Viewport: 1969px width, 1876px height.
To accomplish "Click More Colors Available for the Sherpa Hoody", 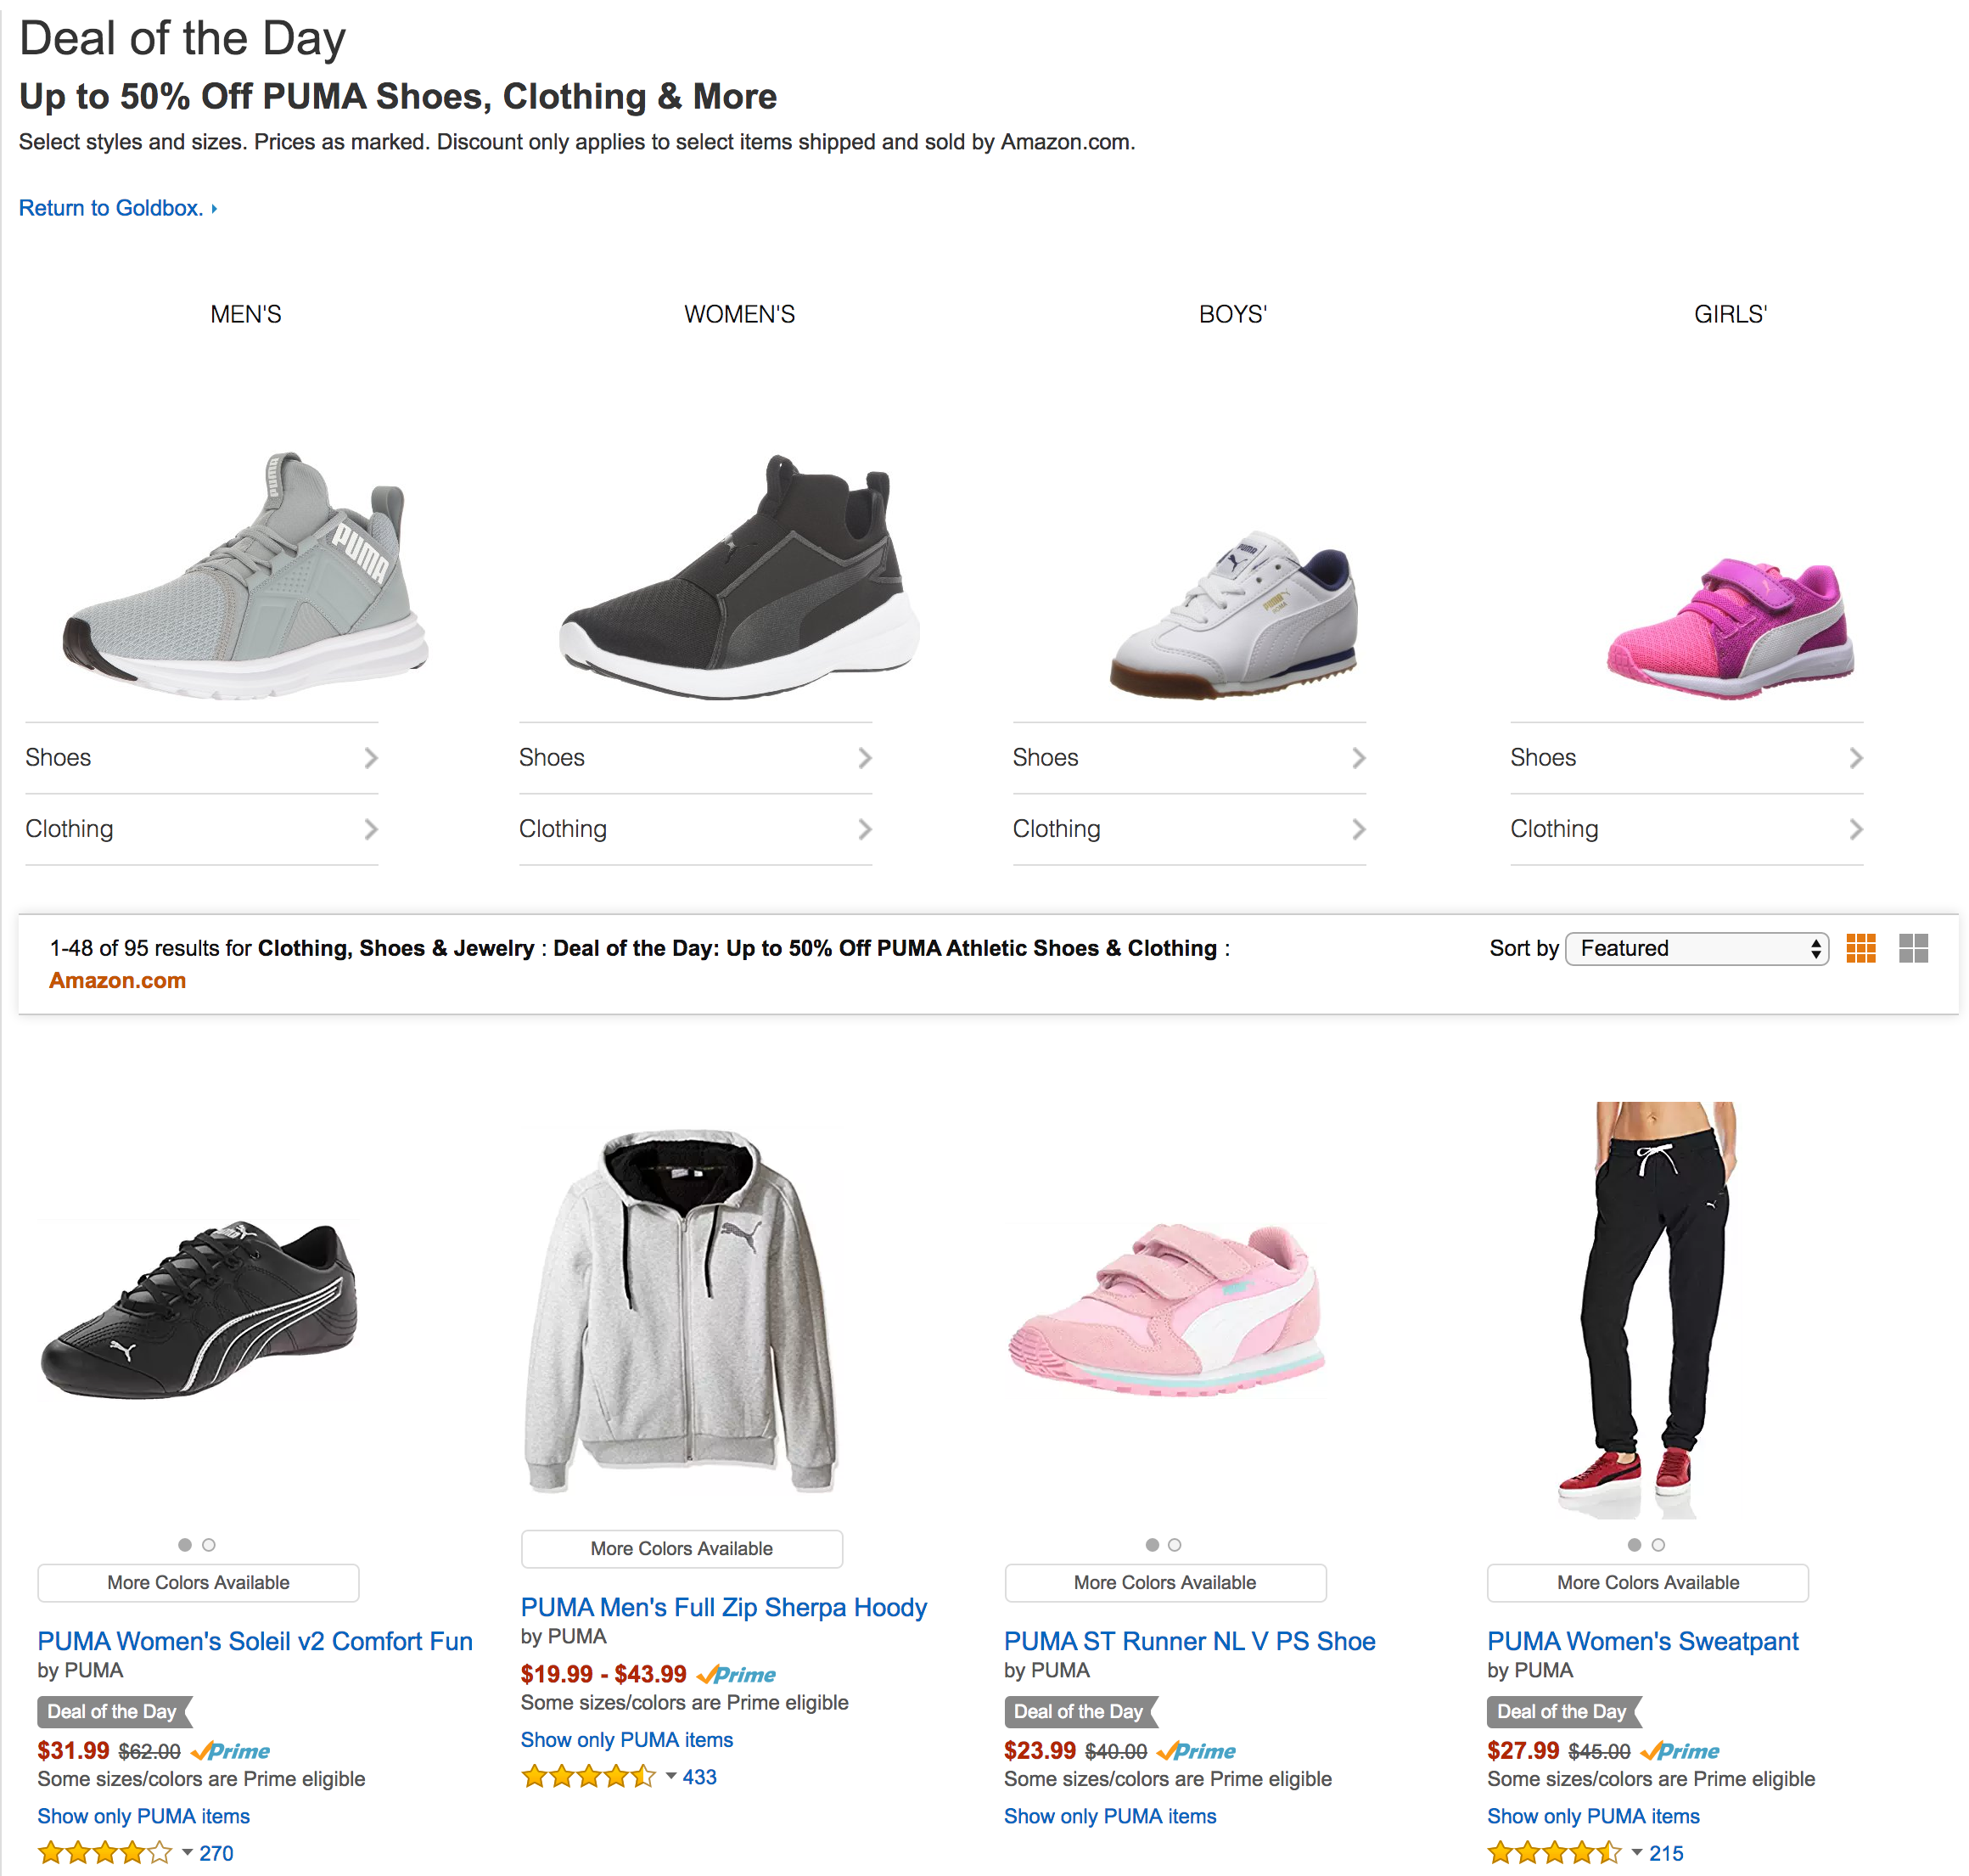I will (681, 1548).
